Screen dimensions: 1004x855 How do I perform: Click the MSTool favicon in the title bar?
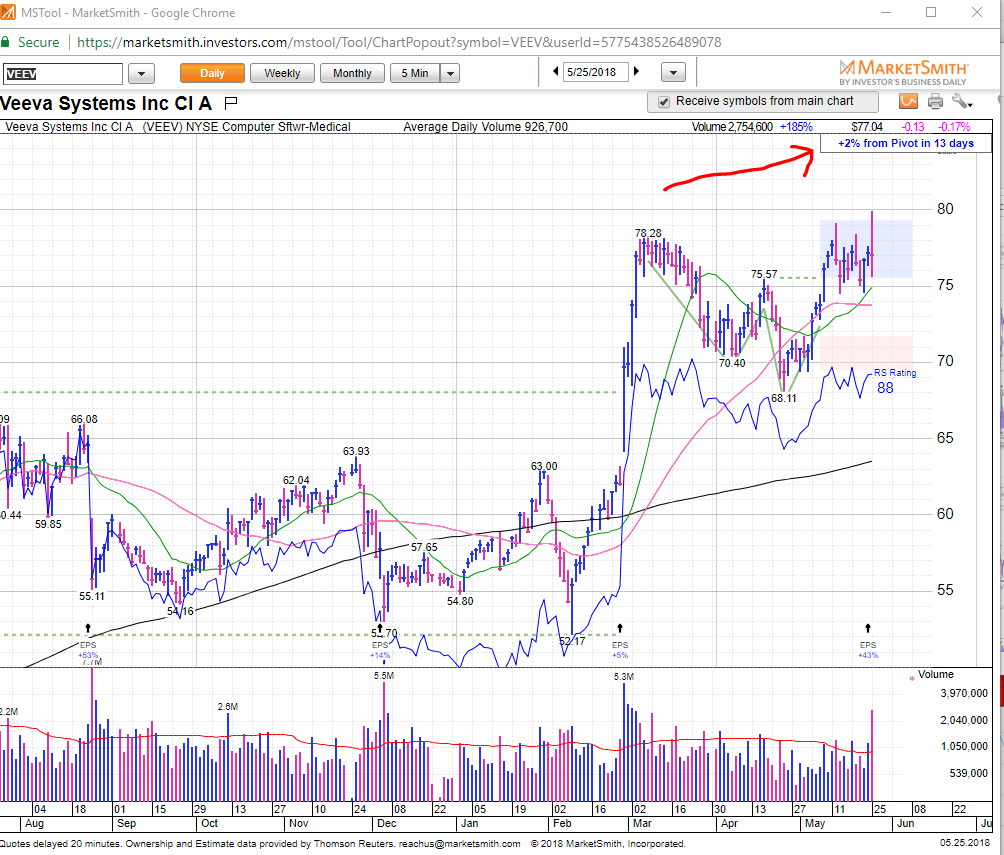(8, 12)
